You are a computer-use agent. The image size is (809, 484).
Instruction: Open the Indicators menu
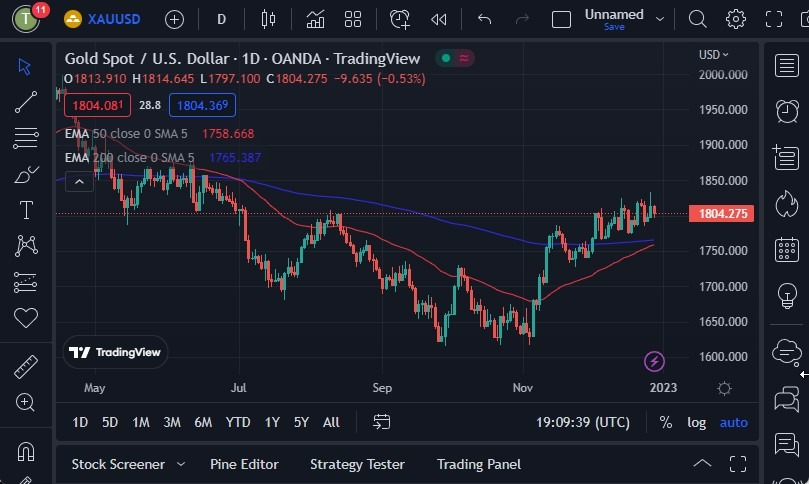coord(315,20)
